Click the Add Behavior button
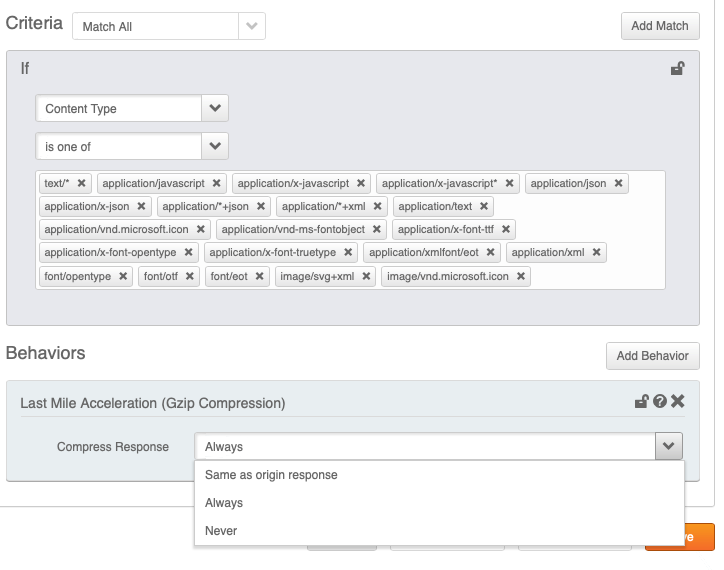The width and height of the screenshot is (724, 570). click(x=653, y=356)
